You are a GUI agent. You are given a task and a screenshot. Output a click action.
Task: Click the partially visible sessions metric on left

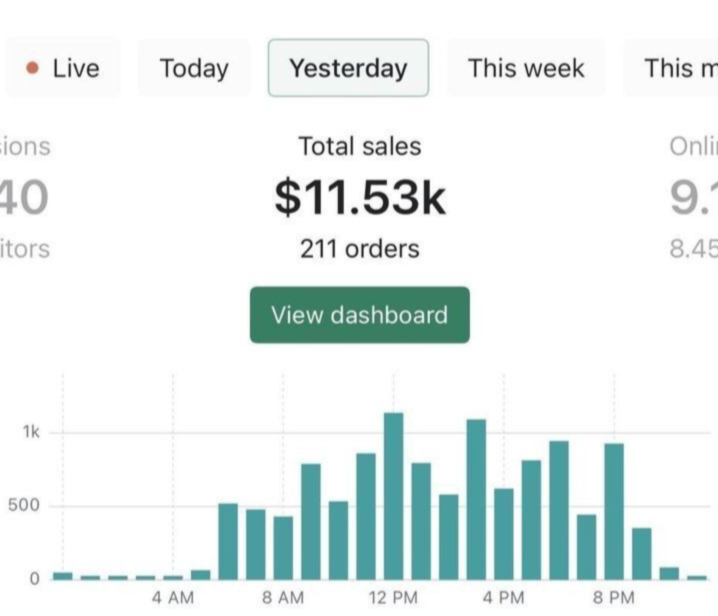(25, 198)
